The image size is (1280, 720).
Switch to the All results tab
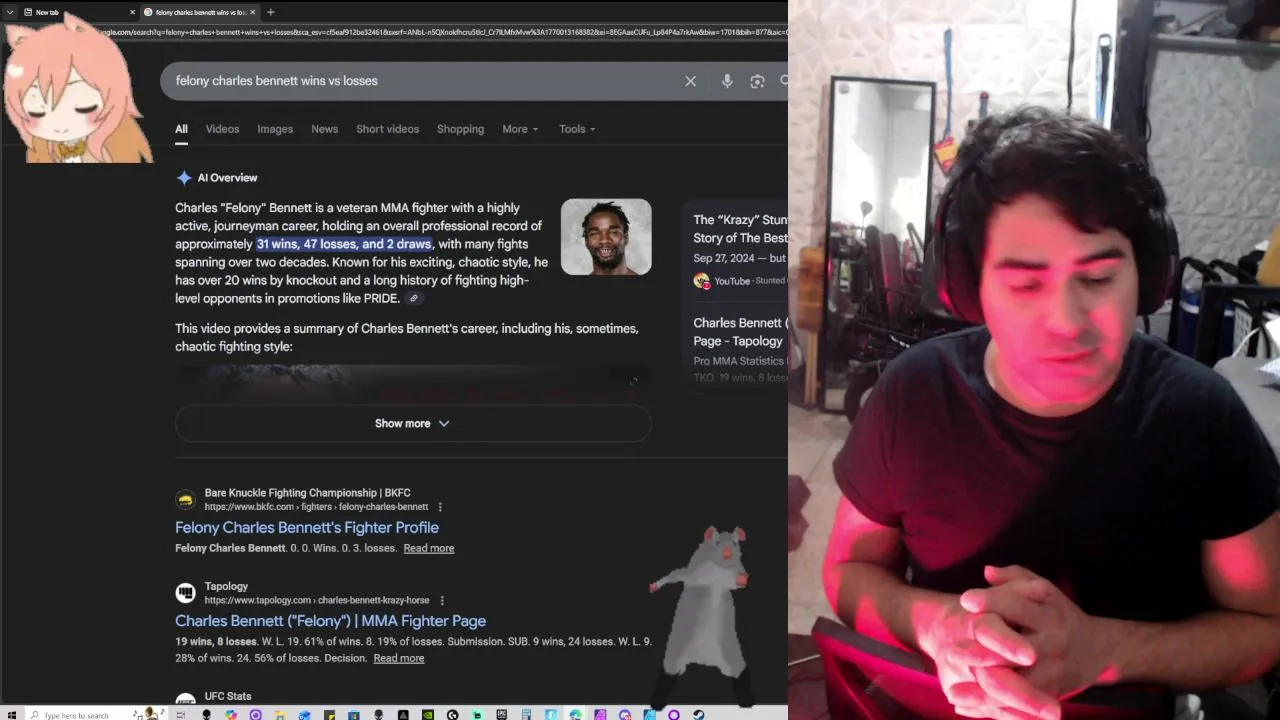pyautogui.click(x=181, y=129)
